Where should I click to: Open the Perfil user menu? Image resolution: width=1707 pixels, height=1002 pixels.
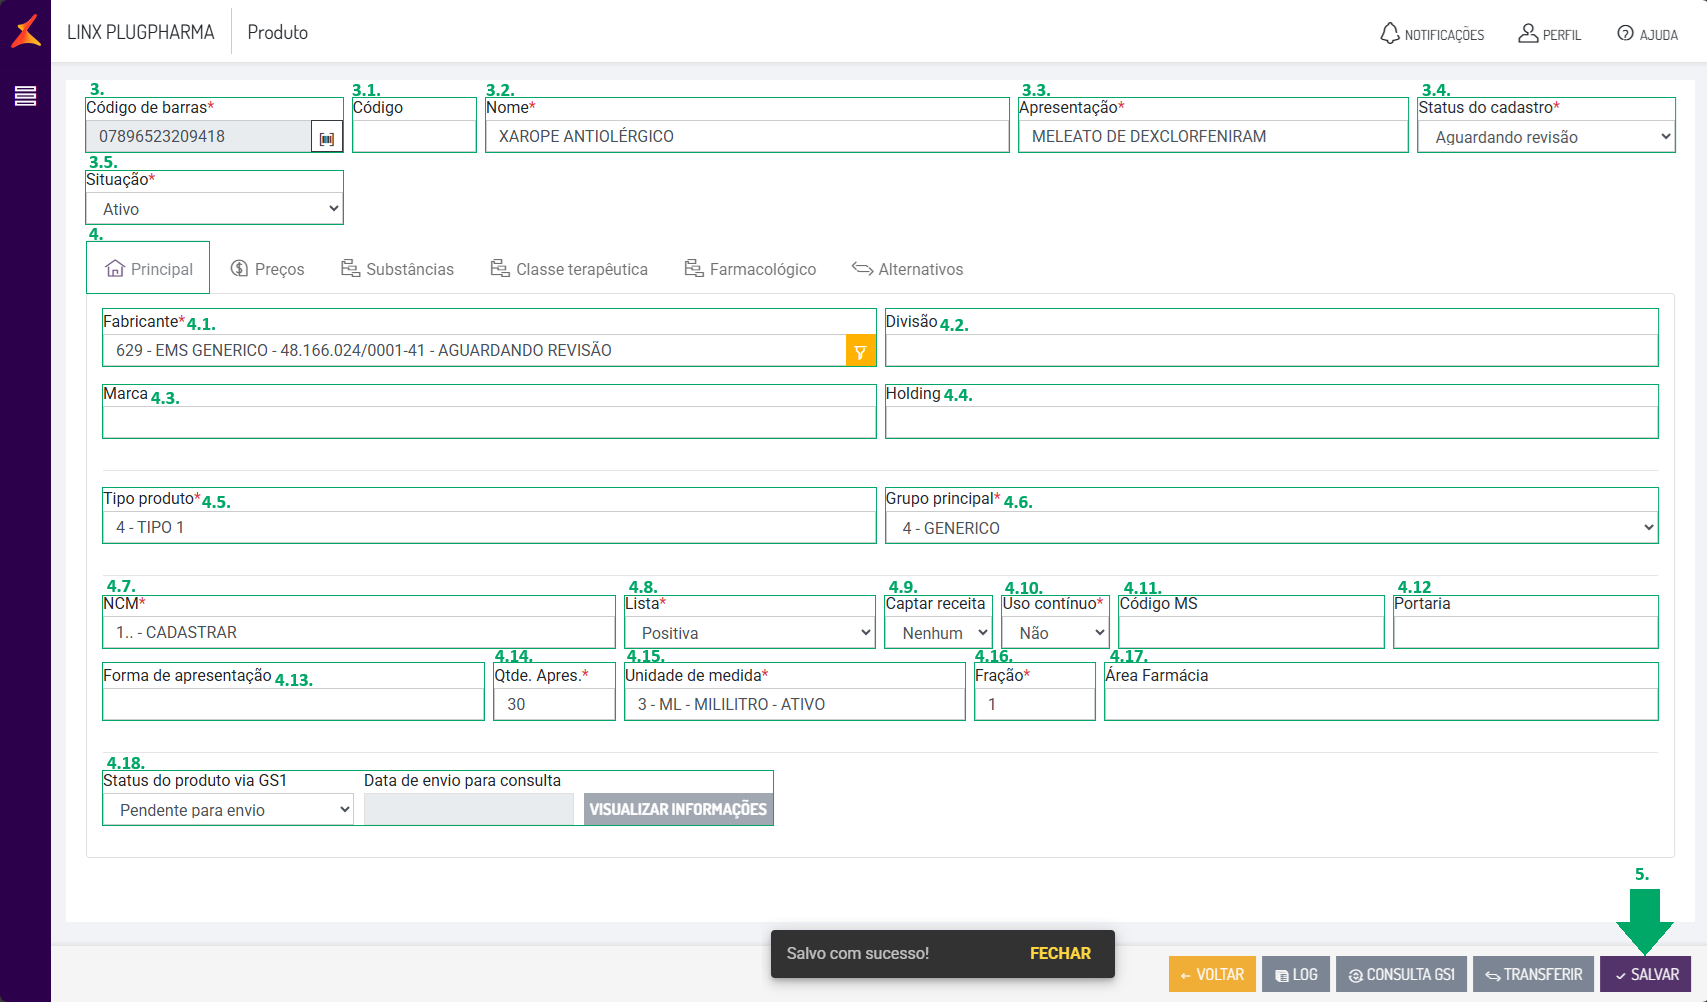point(1549,34)
